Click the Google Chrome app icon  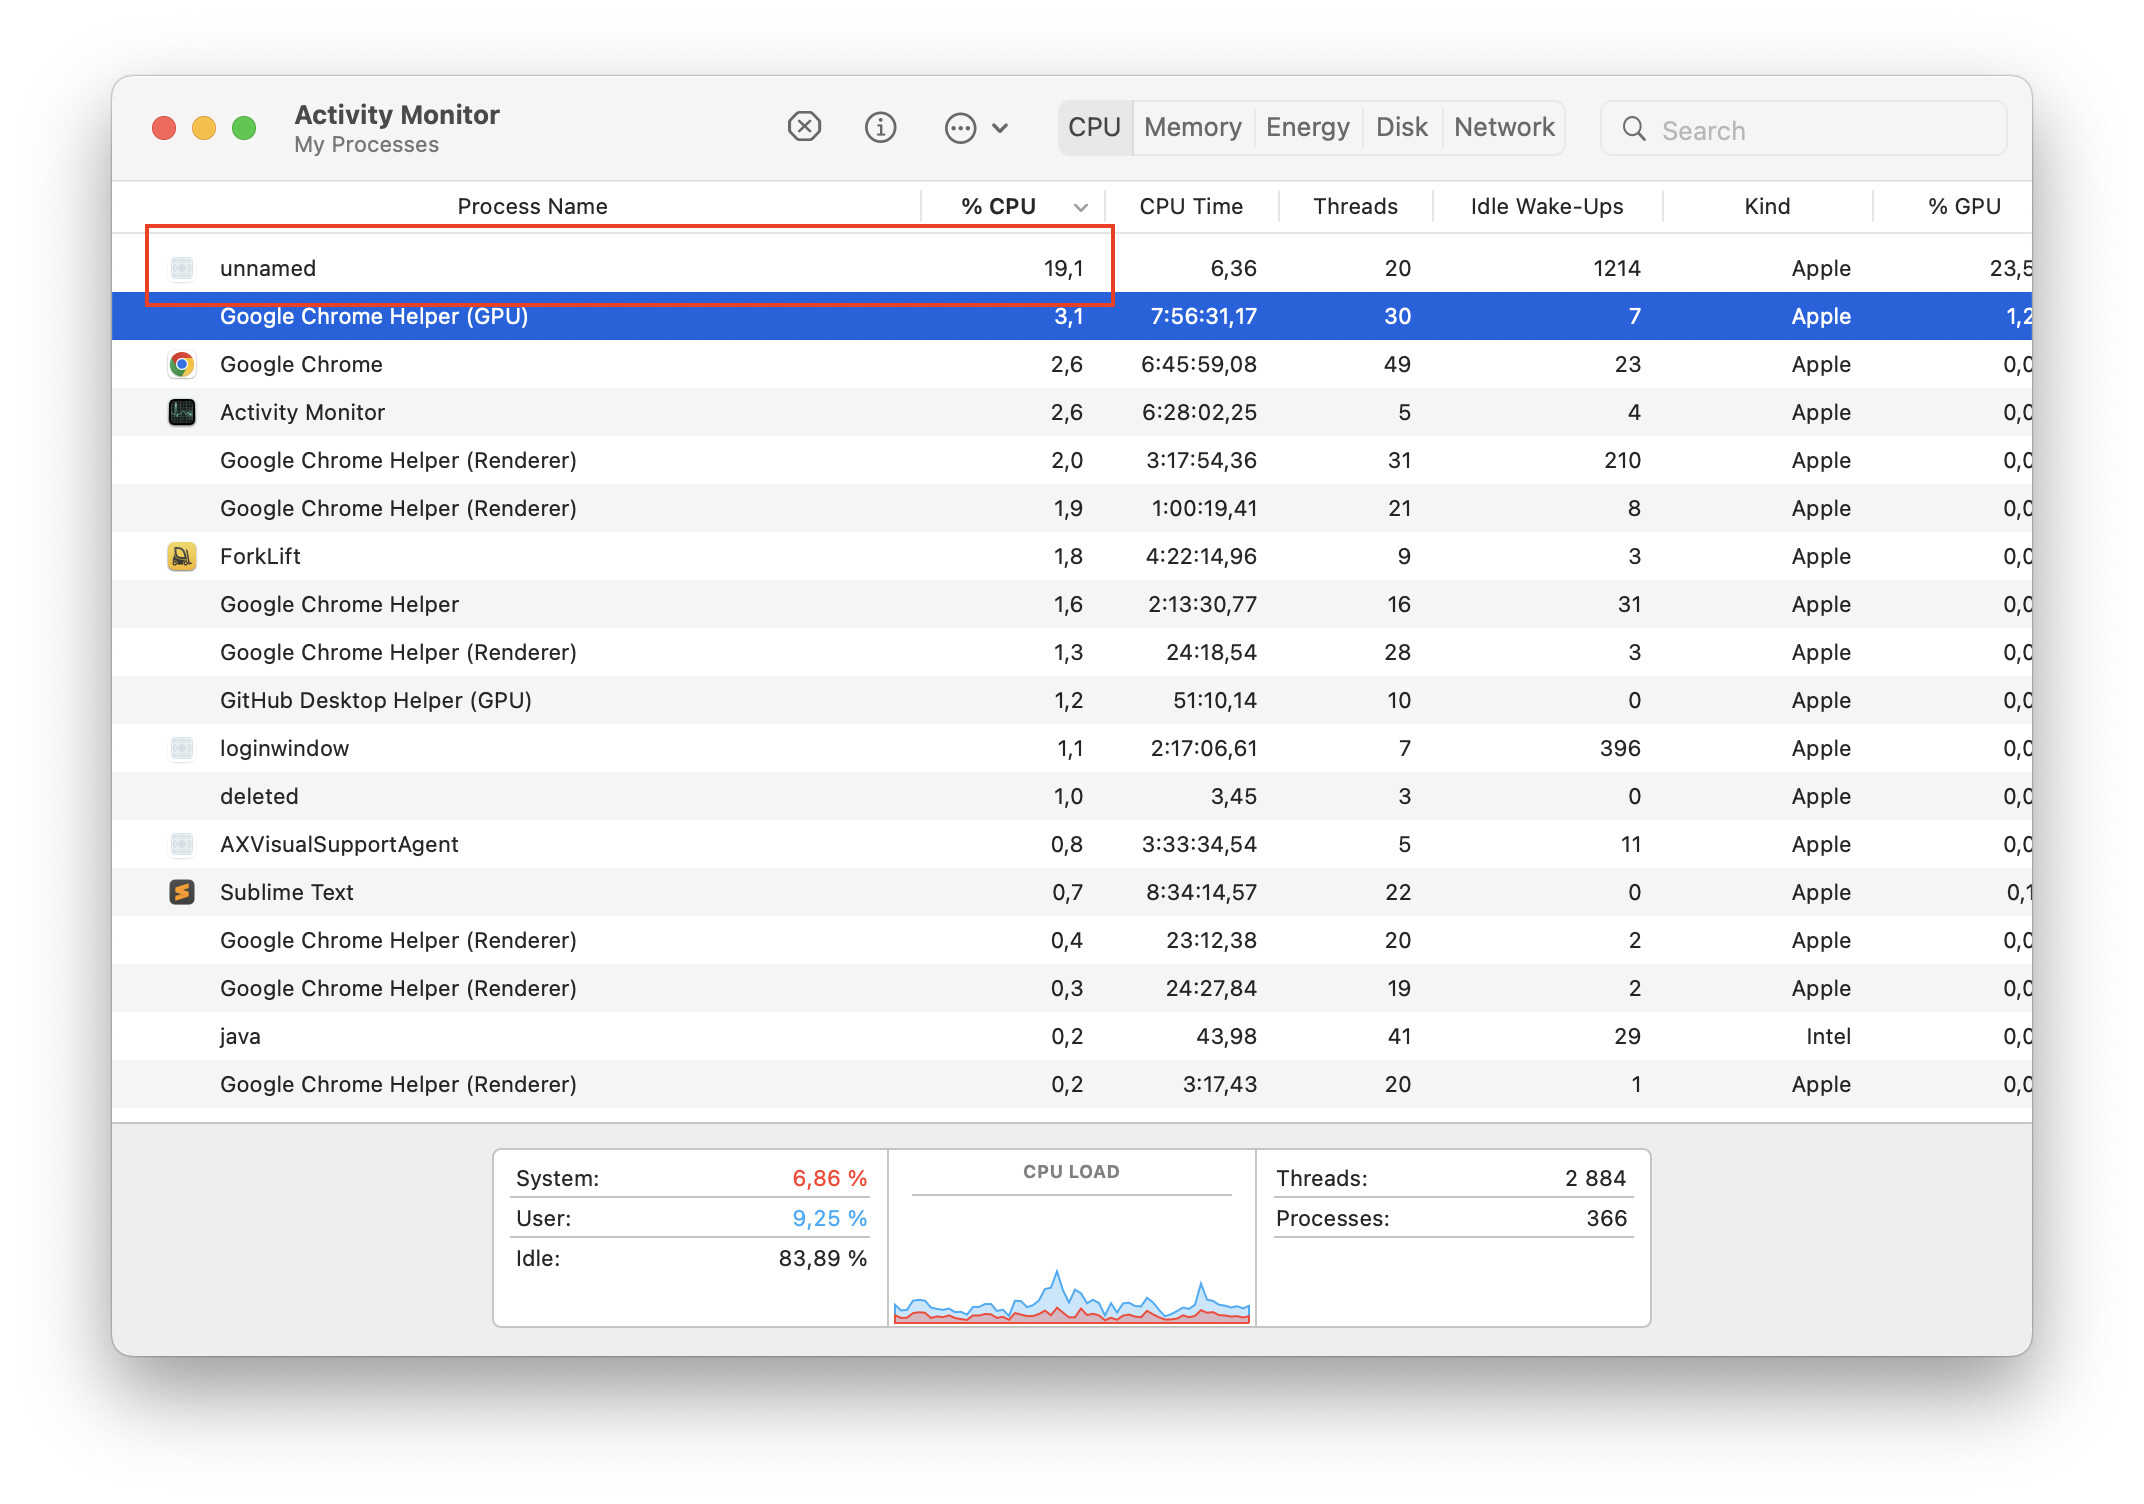click(x=182, y=364)
